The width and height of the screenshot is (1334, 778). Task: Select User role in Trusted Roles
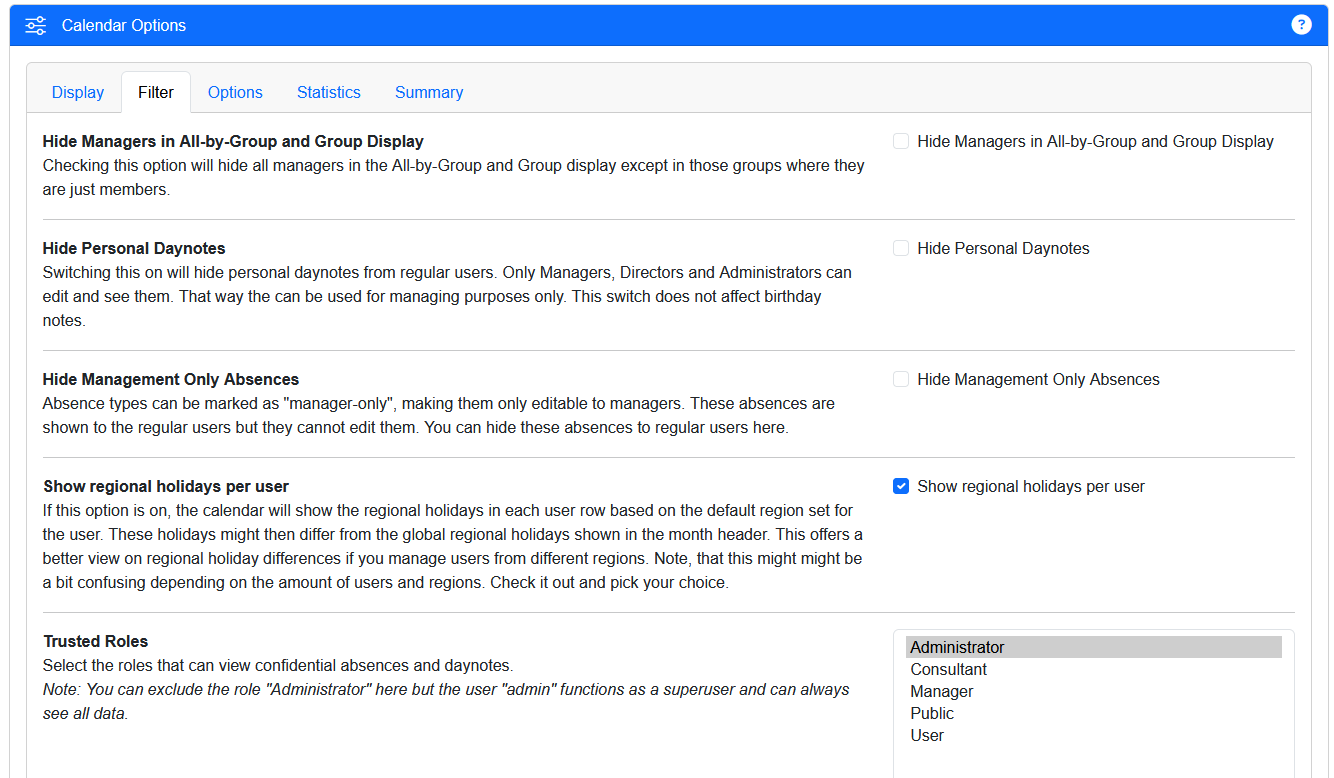tap(927, 735)
